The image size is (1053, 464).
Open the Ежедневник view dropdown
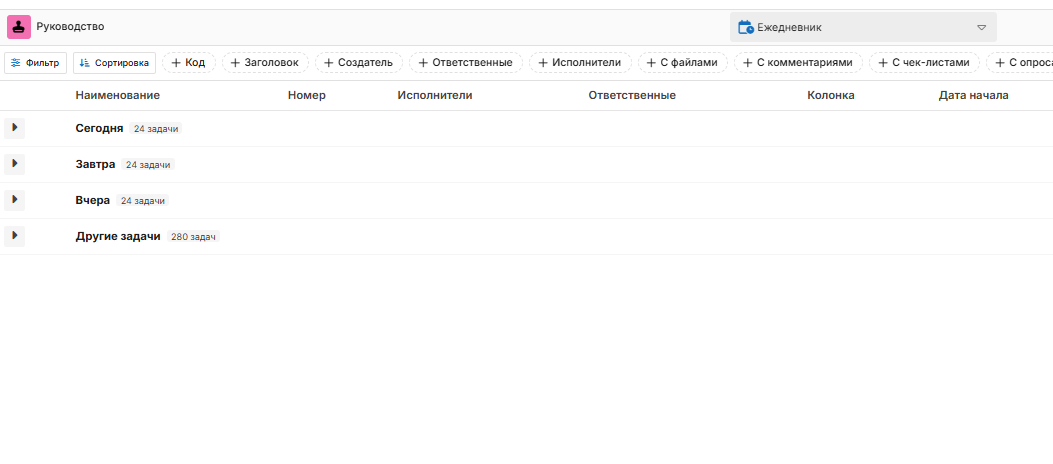[x=862, y=28]
